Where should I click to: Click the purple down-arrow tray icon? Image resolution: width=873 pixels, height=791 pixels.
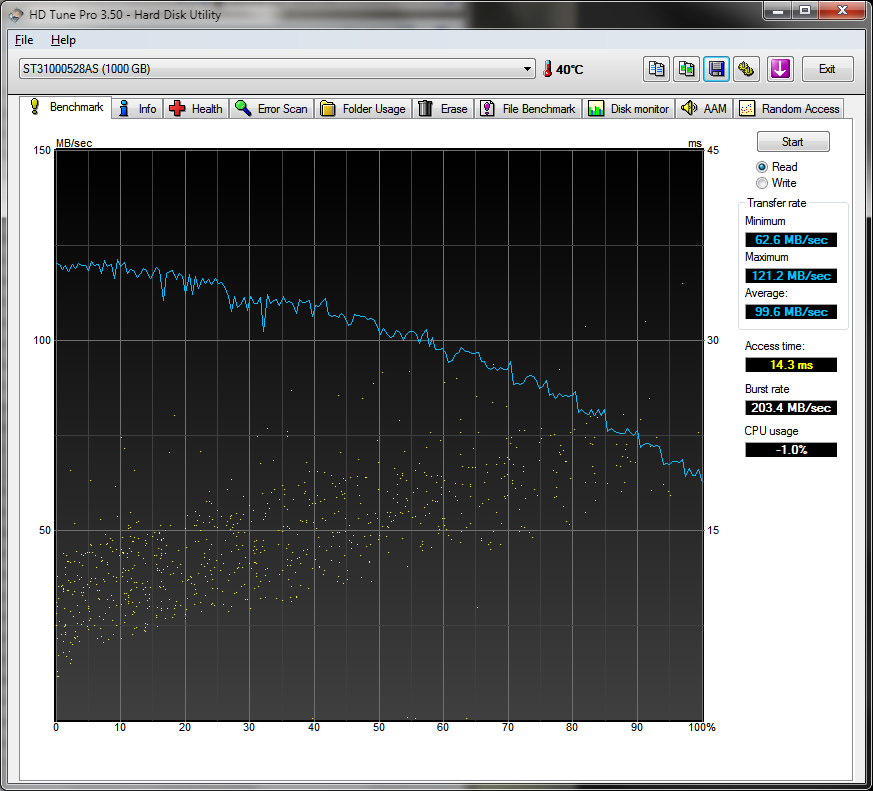point(780,69)
